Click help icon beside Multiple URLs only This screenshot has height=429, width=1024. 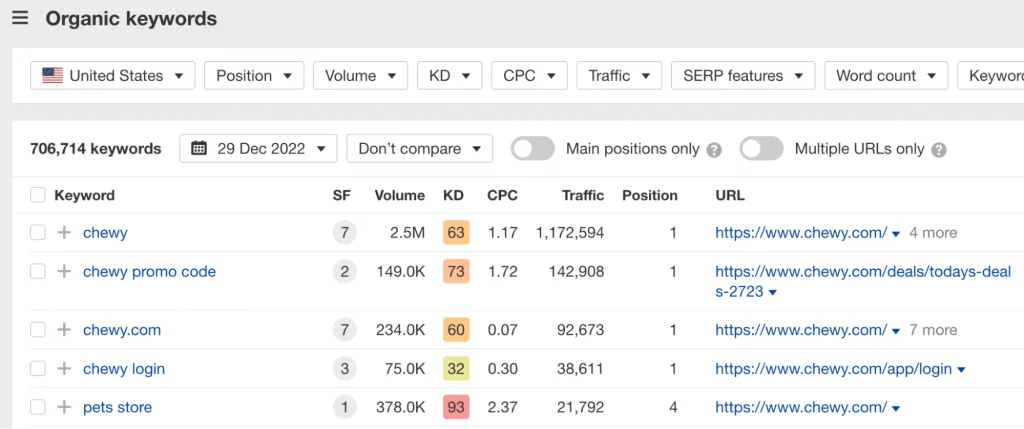pos(939,150)
